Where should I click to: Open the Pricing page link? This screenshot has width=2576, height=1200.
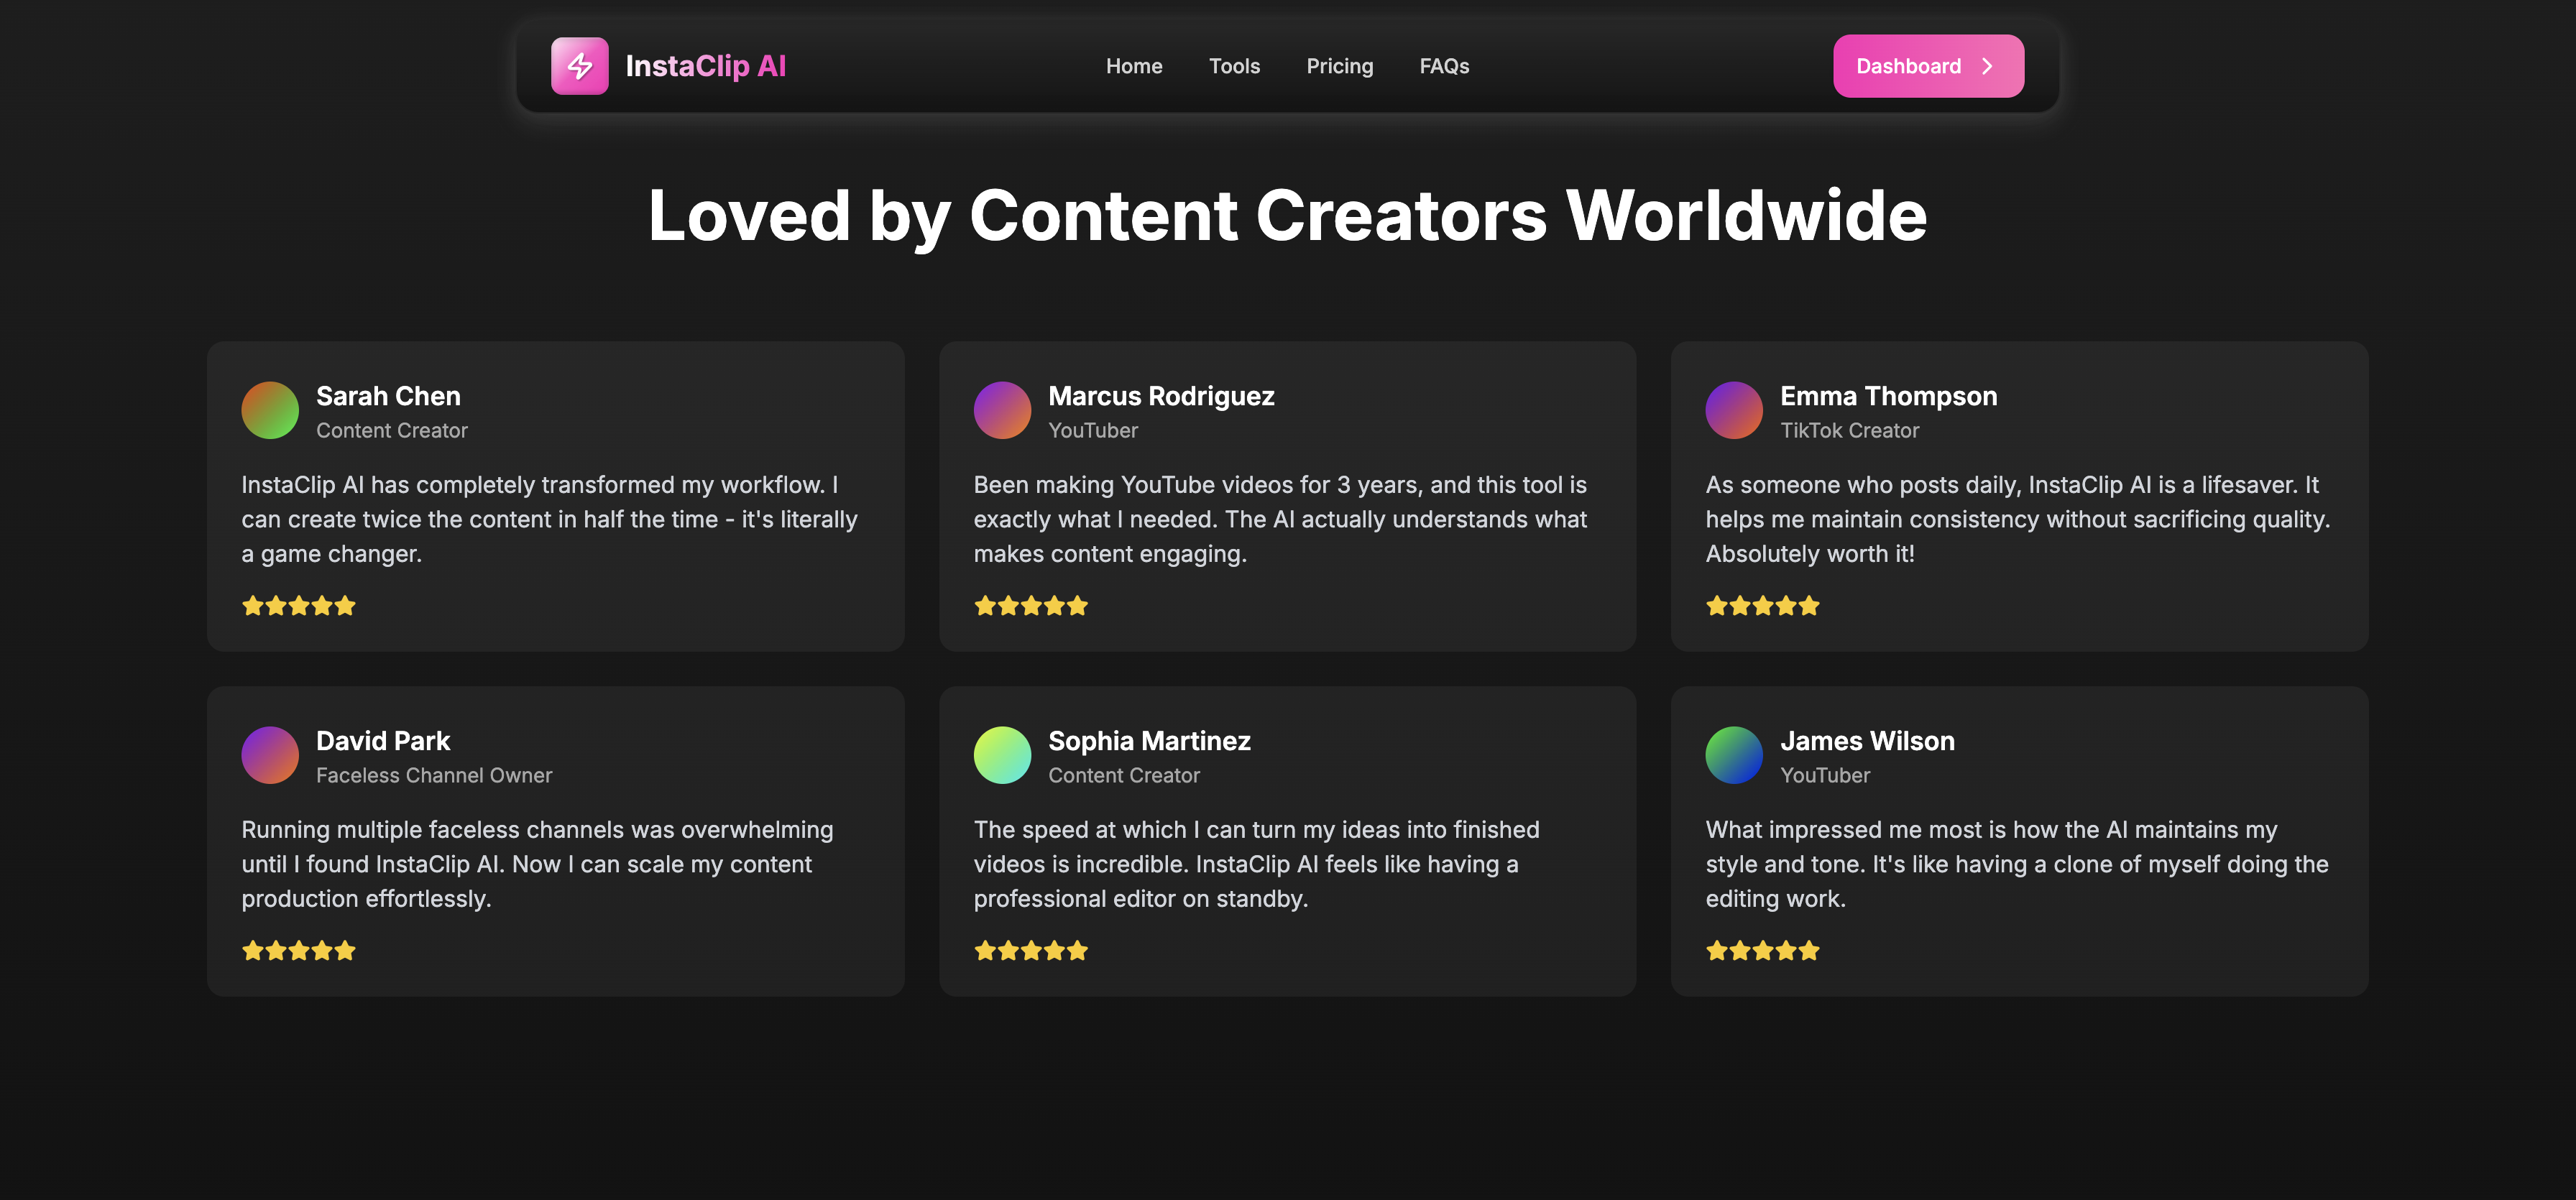click(x=1339, y=66)
